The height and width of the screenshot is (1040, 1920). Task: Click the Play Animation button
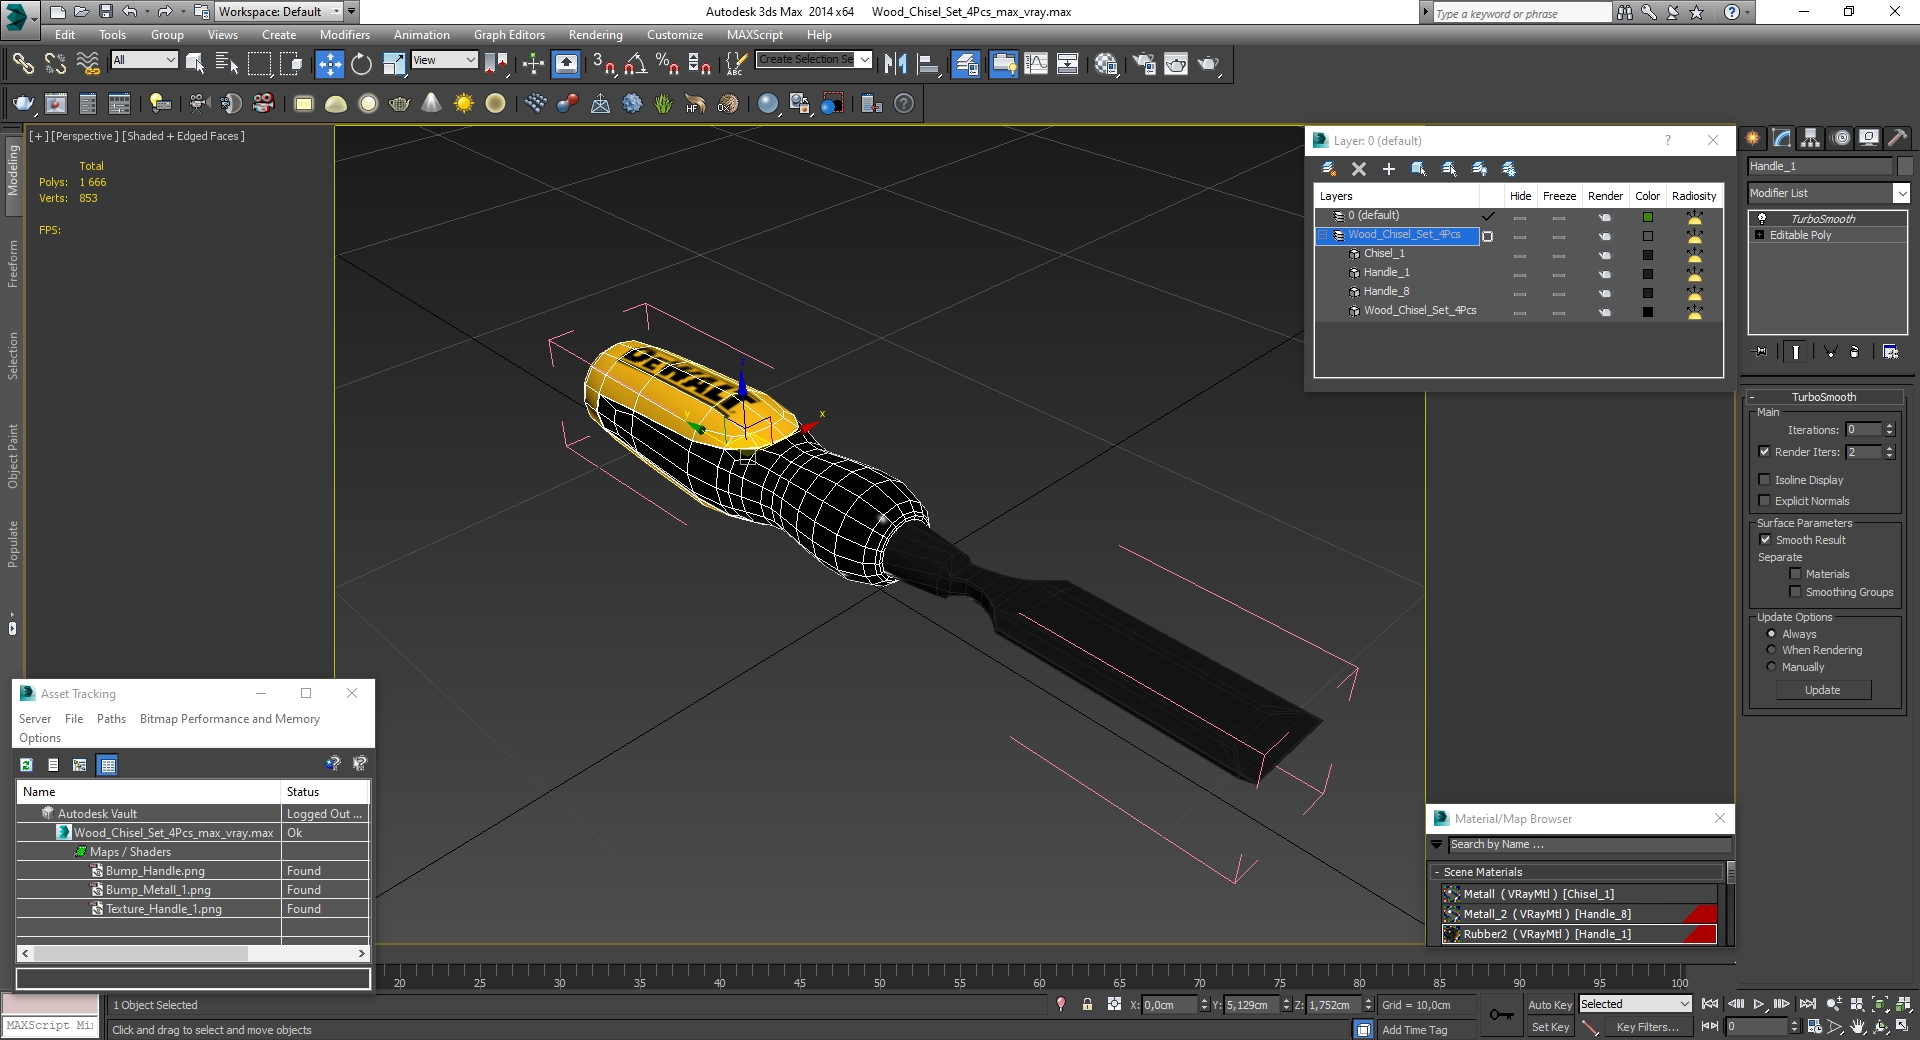click(x=1759, y=1004)
